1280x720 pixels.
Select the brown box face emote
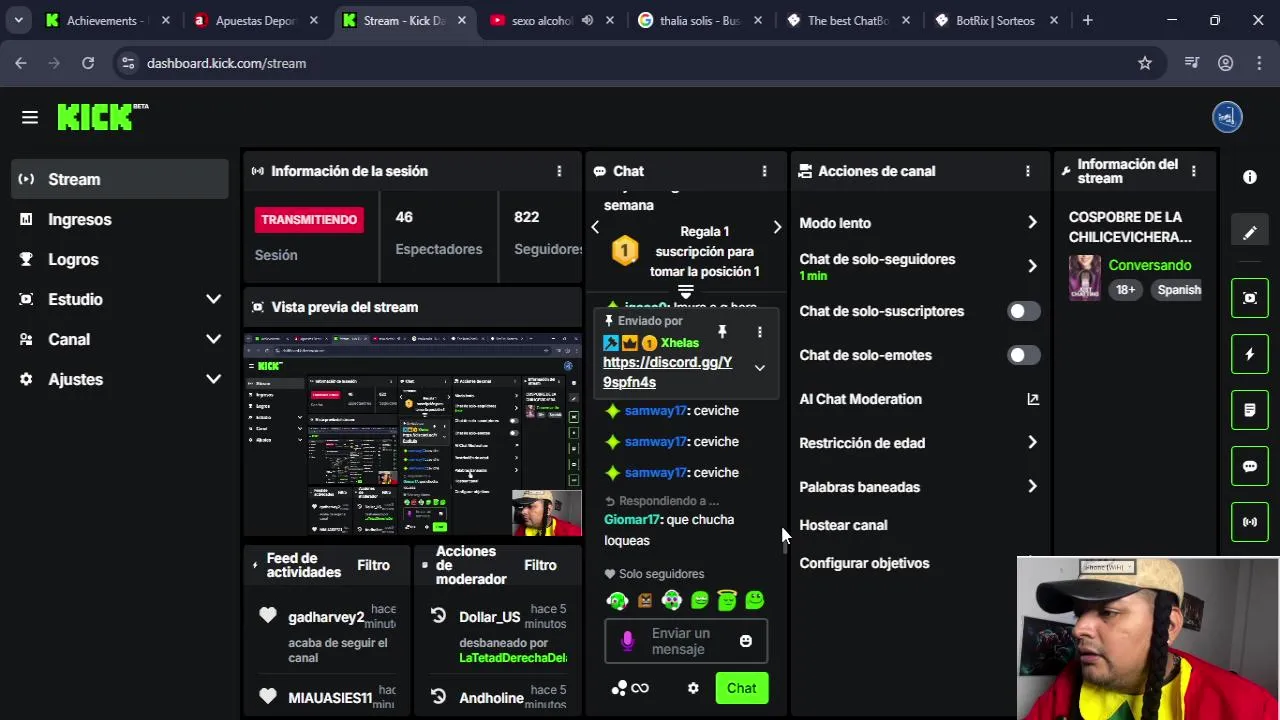pos(645,600)
